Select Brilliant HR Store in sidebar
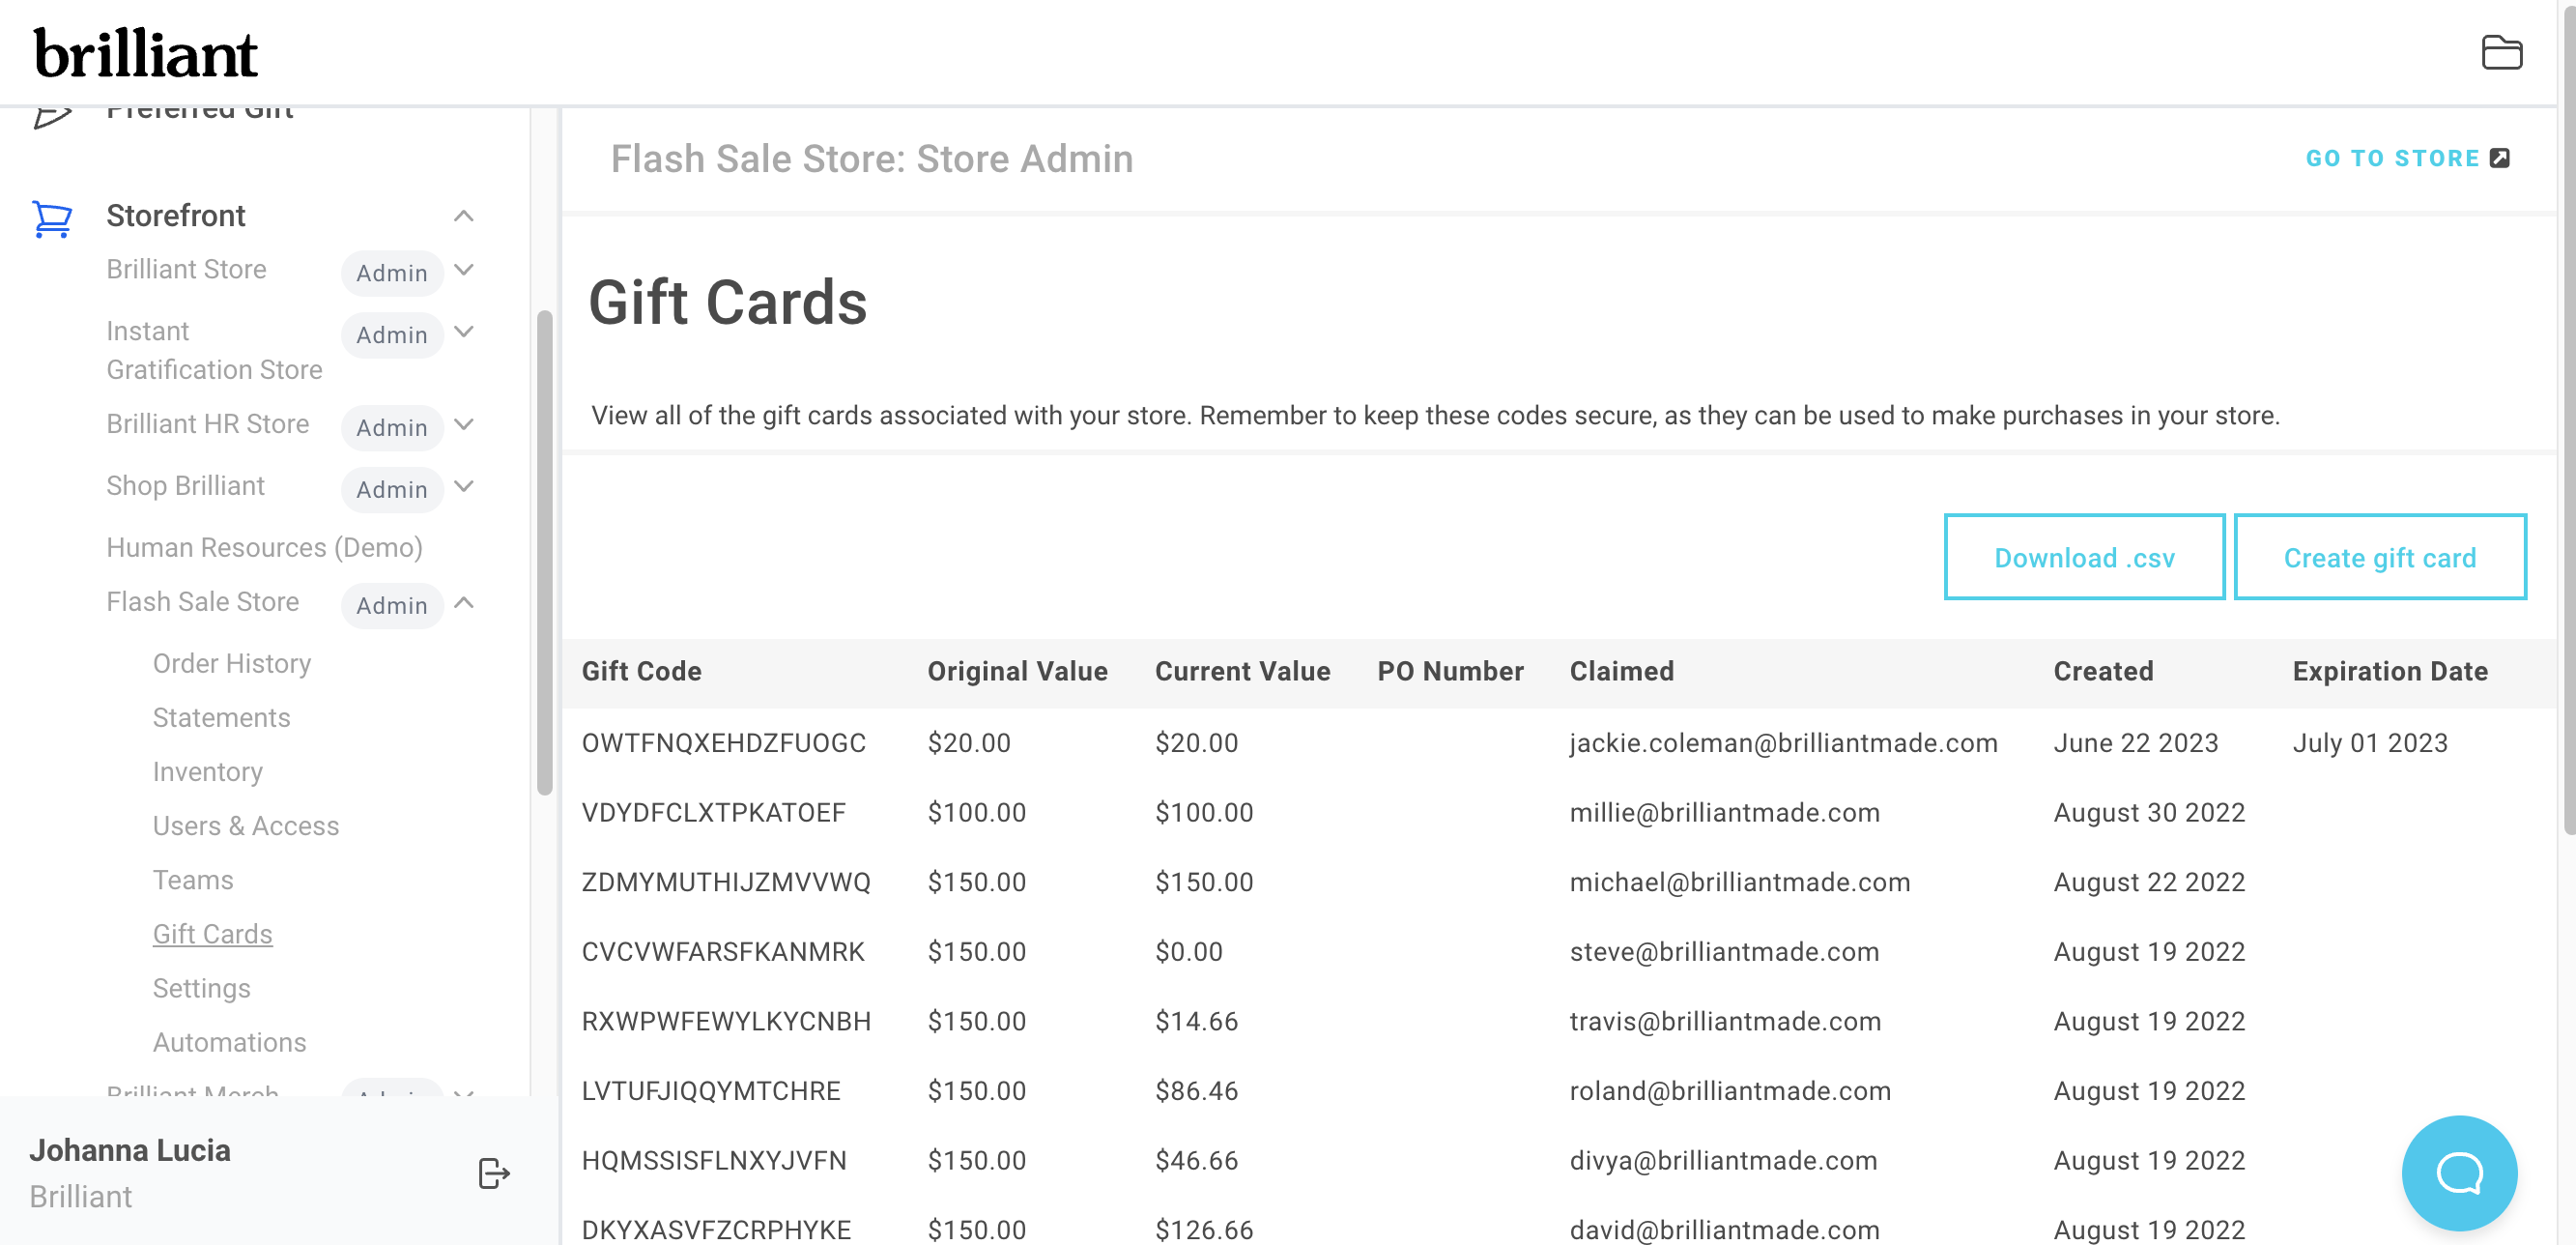 coord(207,424)
